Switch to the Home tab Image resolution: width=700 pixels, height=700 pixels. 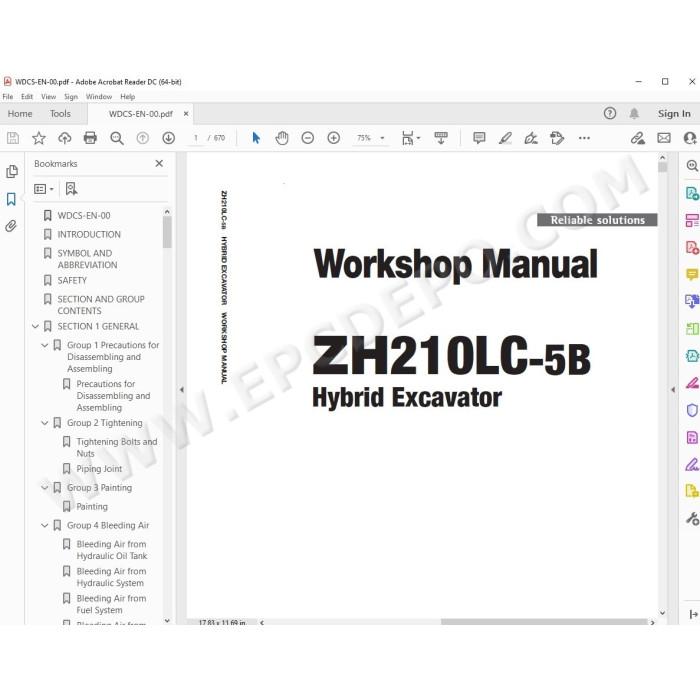(x=20, y=114)
